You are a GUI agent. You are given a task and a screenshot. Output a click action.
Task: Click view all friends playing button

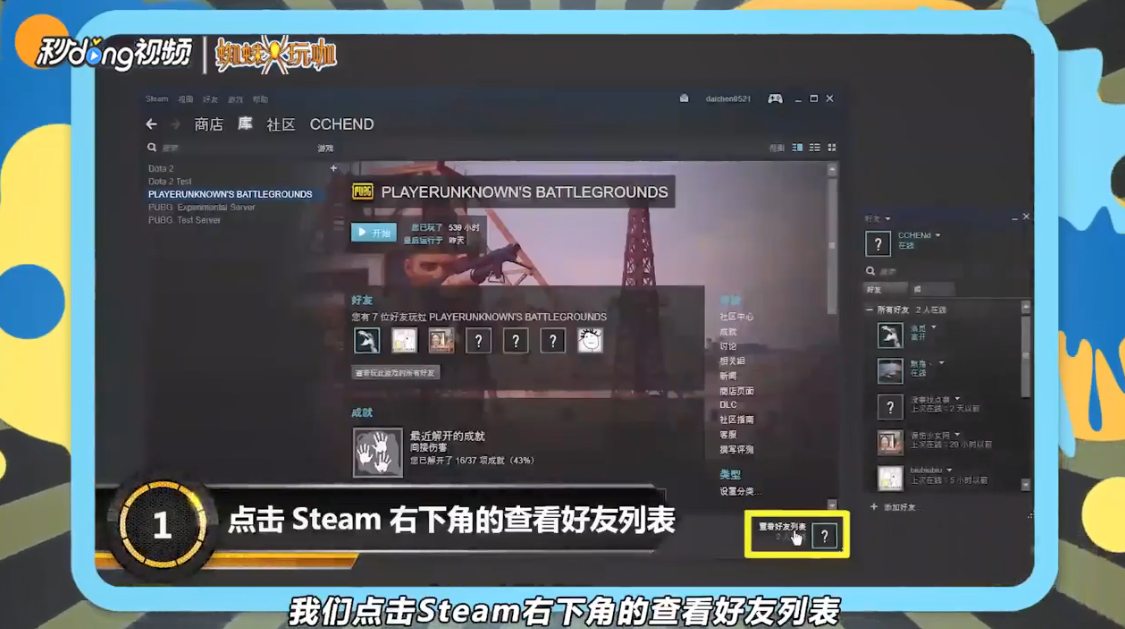395,373
